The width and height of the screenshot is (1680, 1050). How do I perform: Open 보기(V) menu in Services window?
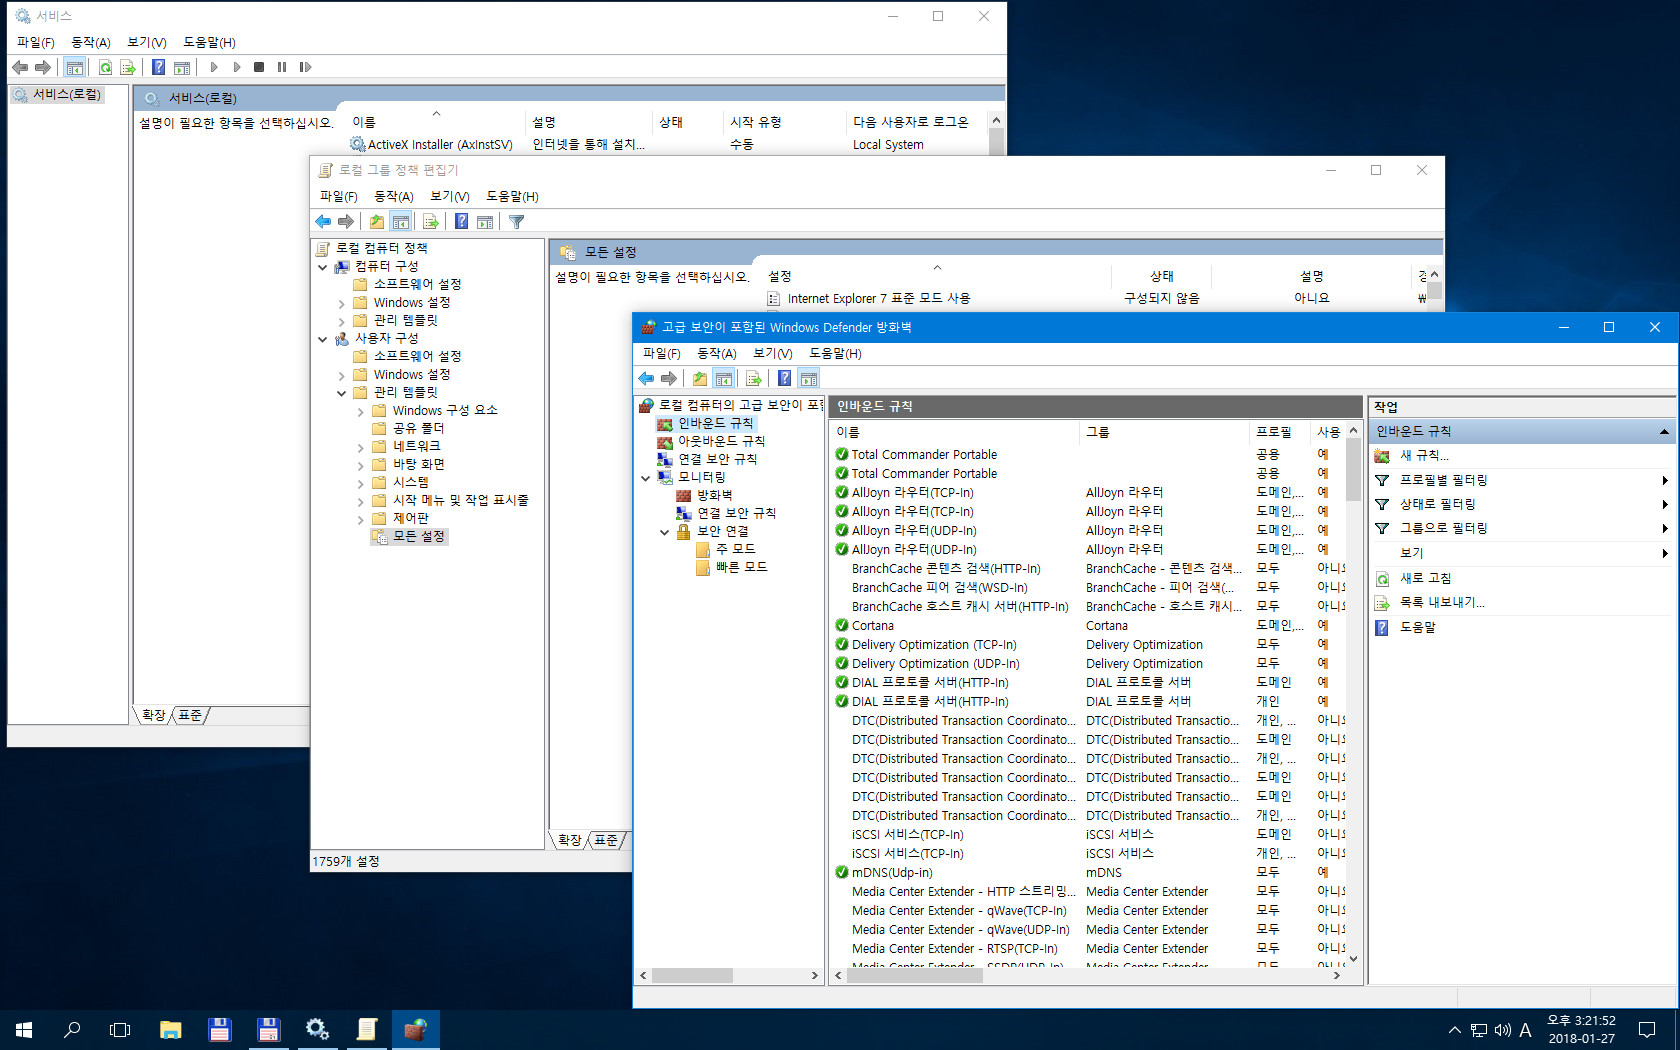147,42
